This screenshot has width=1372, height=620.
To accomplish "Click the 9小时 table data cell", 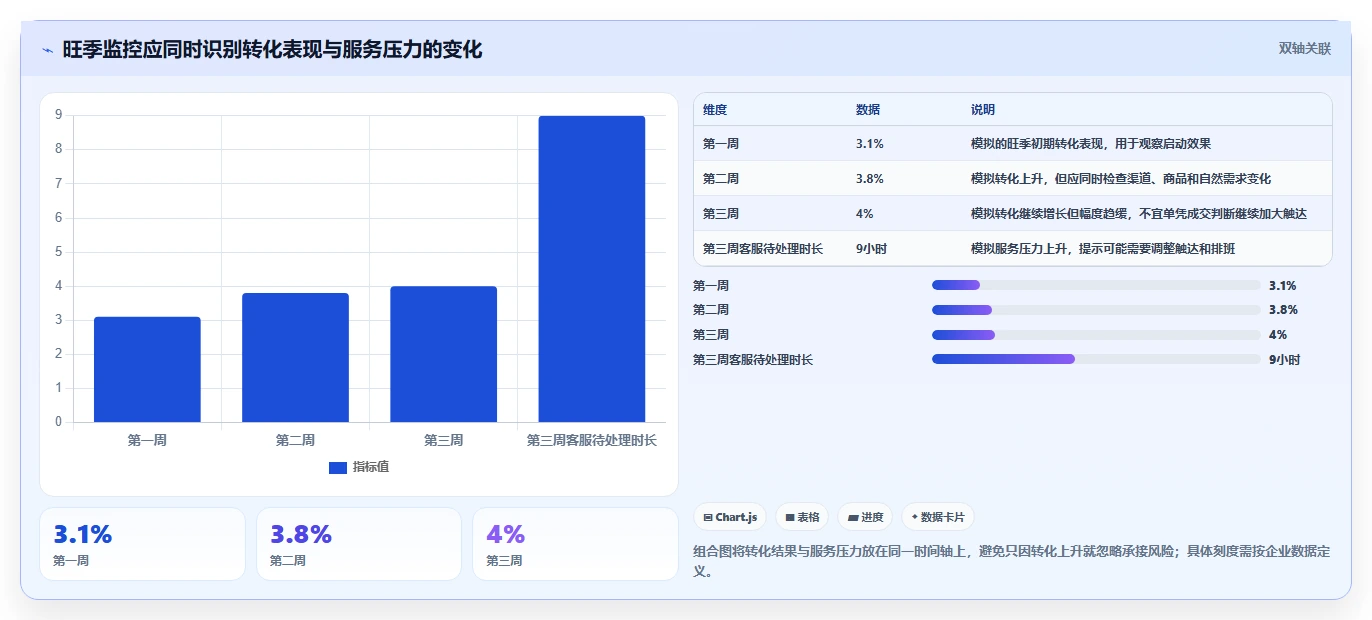I will (x=871, y=249).
